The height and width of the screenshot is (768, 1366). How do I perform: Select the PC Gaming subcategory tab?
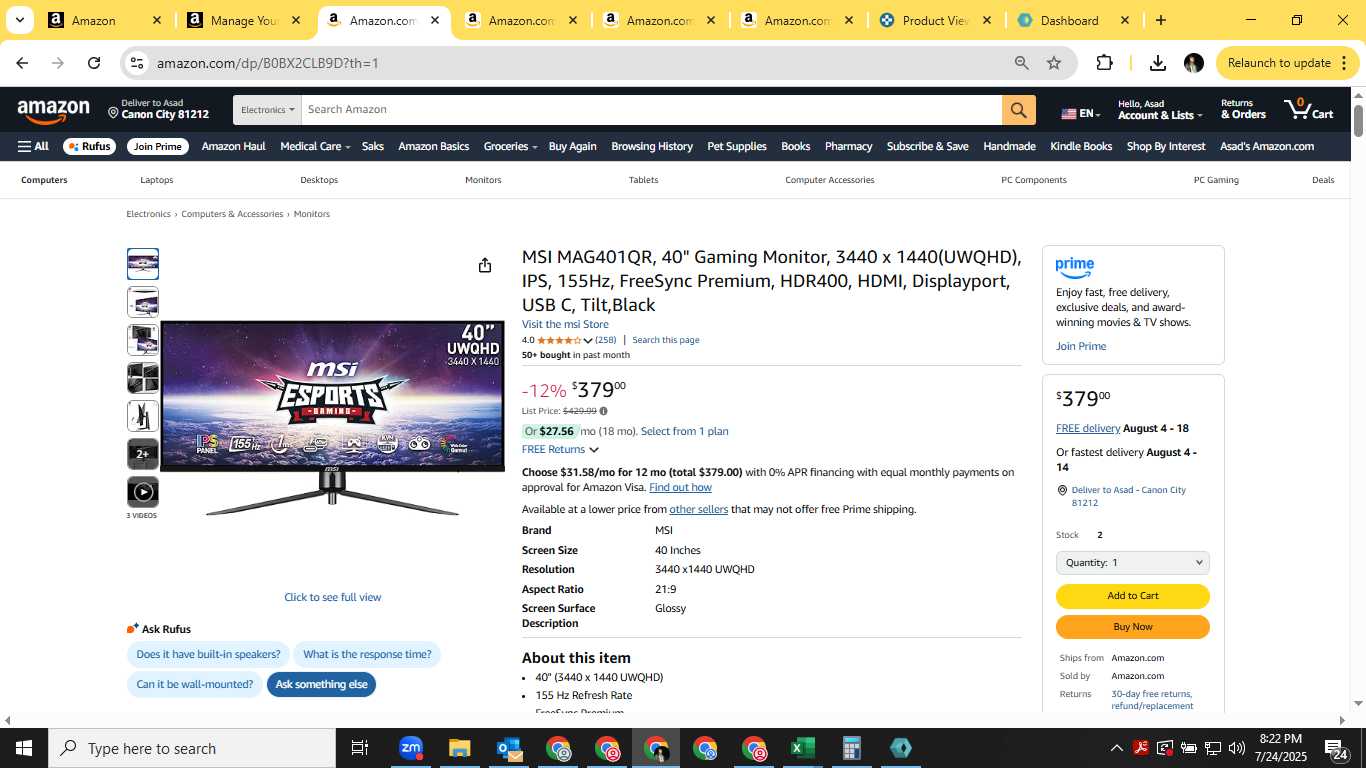pyautogui.click(x=1216, y=180)
